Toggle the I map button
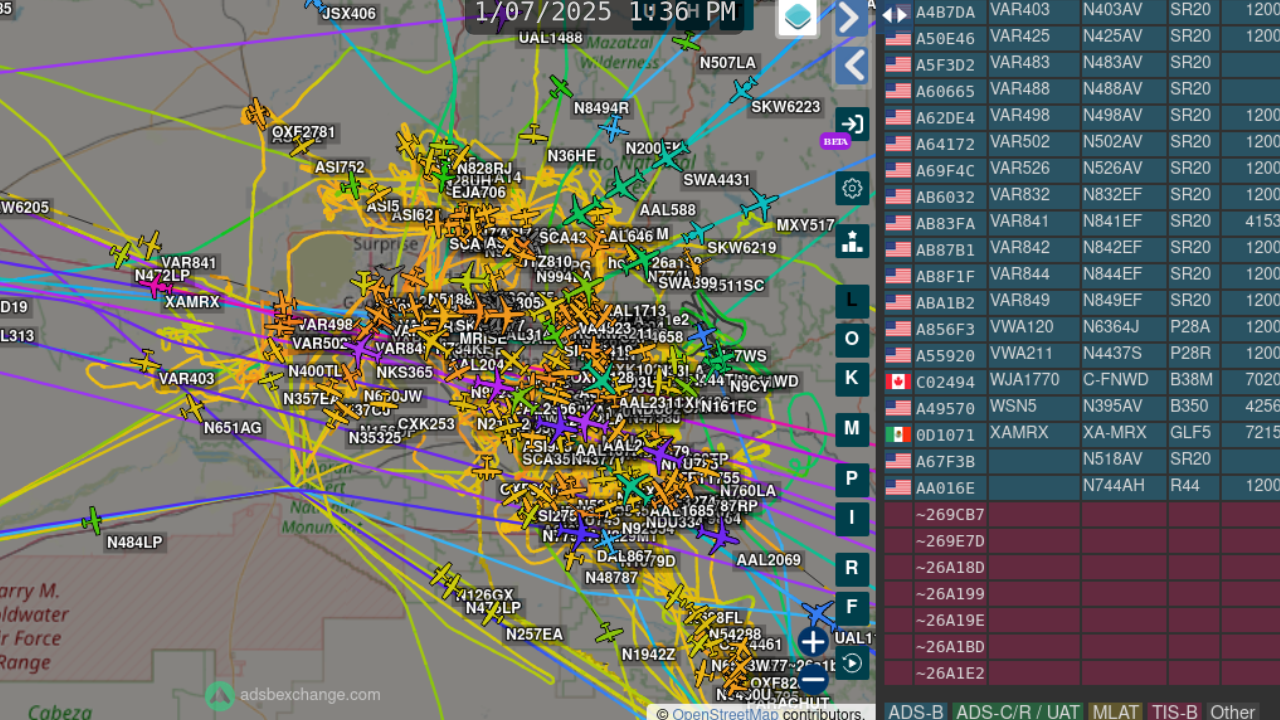The image size is (1280, 720). coord(852,518)
